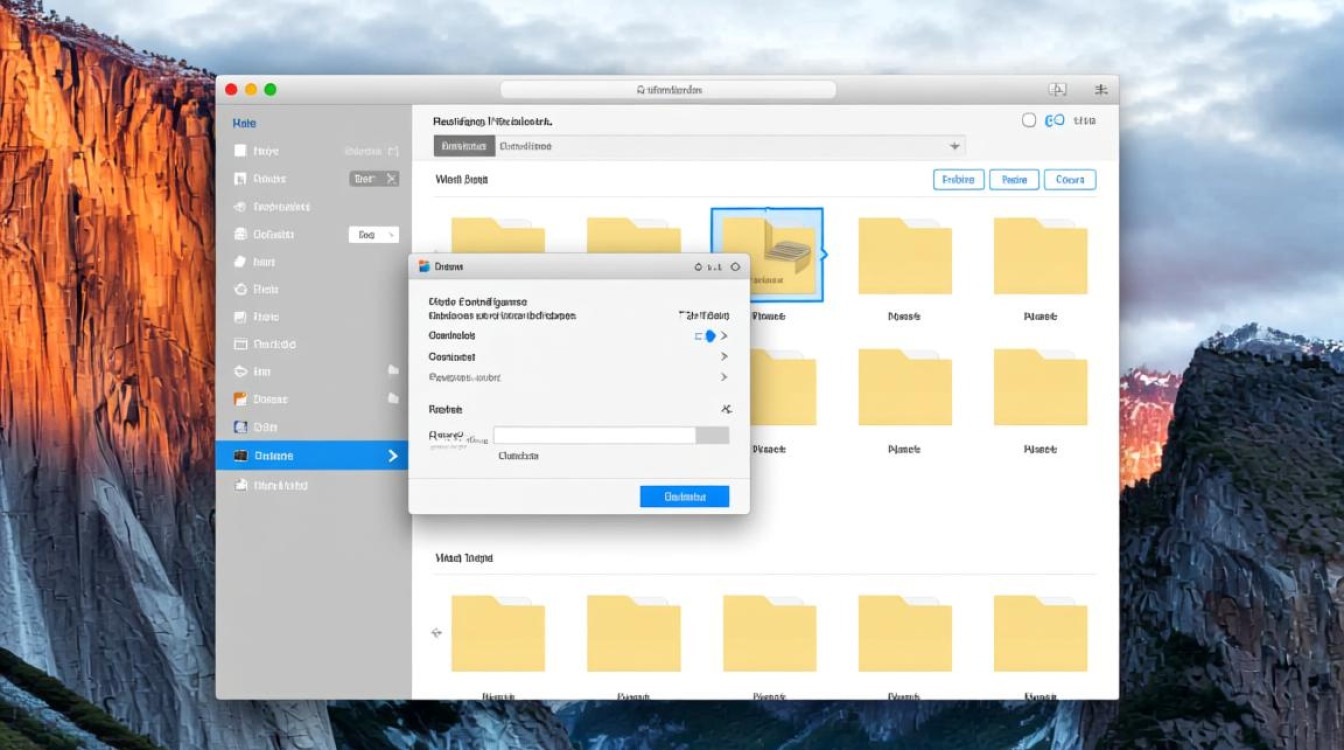Click the X on the gray sidebar tag

pyautogui.click(x=391, y=179)
